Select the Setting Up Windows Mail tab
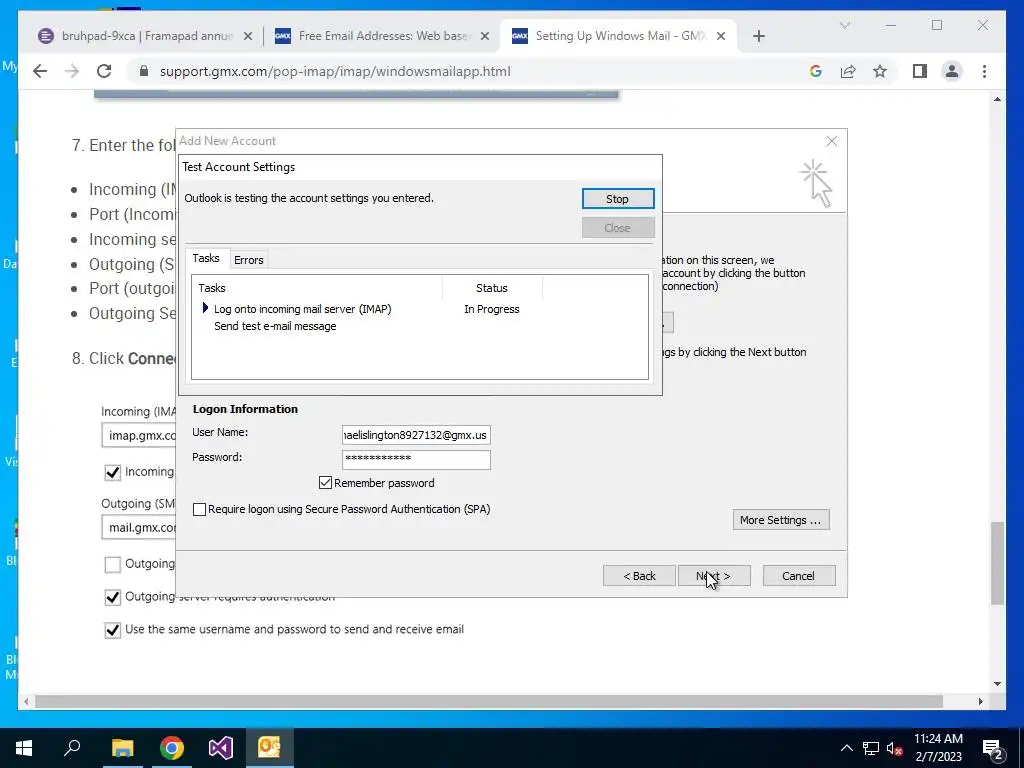The image size is (1024, 768). [619, 36]
